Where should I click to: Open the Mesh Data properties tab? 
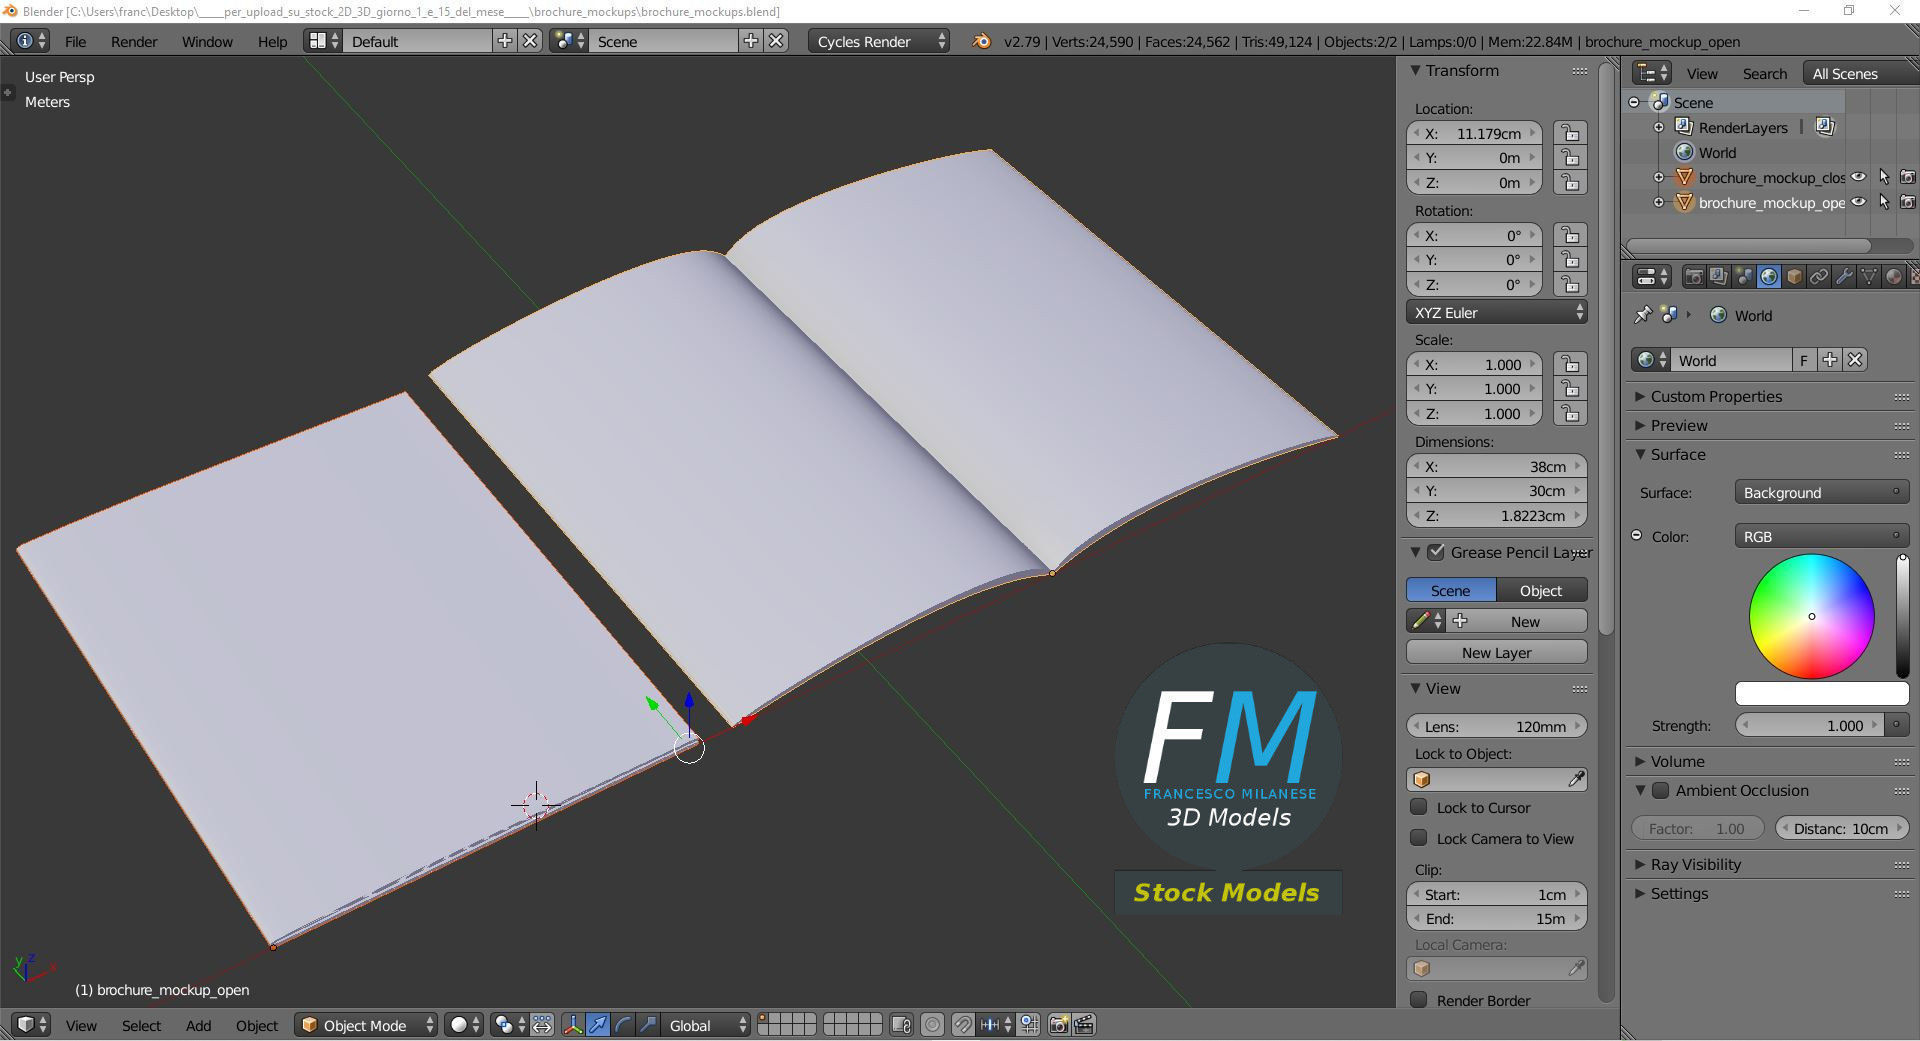click(x=1868, y=276)
